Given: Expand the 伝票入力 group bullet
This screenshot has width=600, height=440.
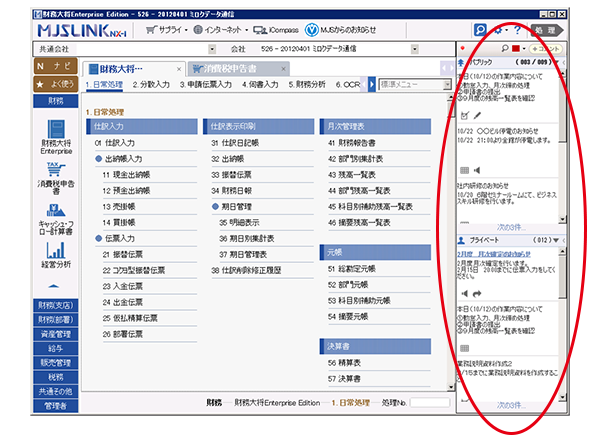Looking at the screenshot, I should point(98,238).
